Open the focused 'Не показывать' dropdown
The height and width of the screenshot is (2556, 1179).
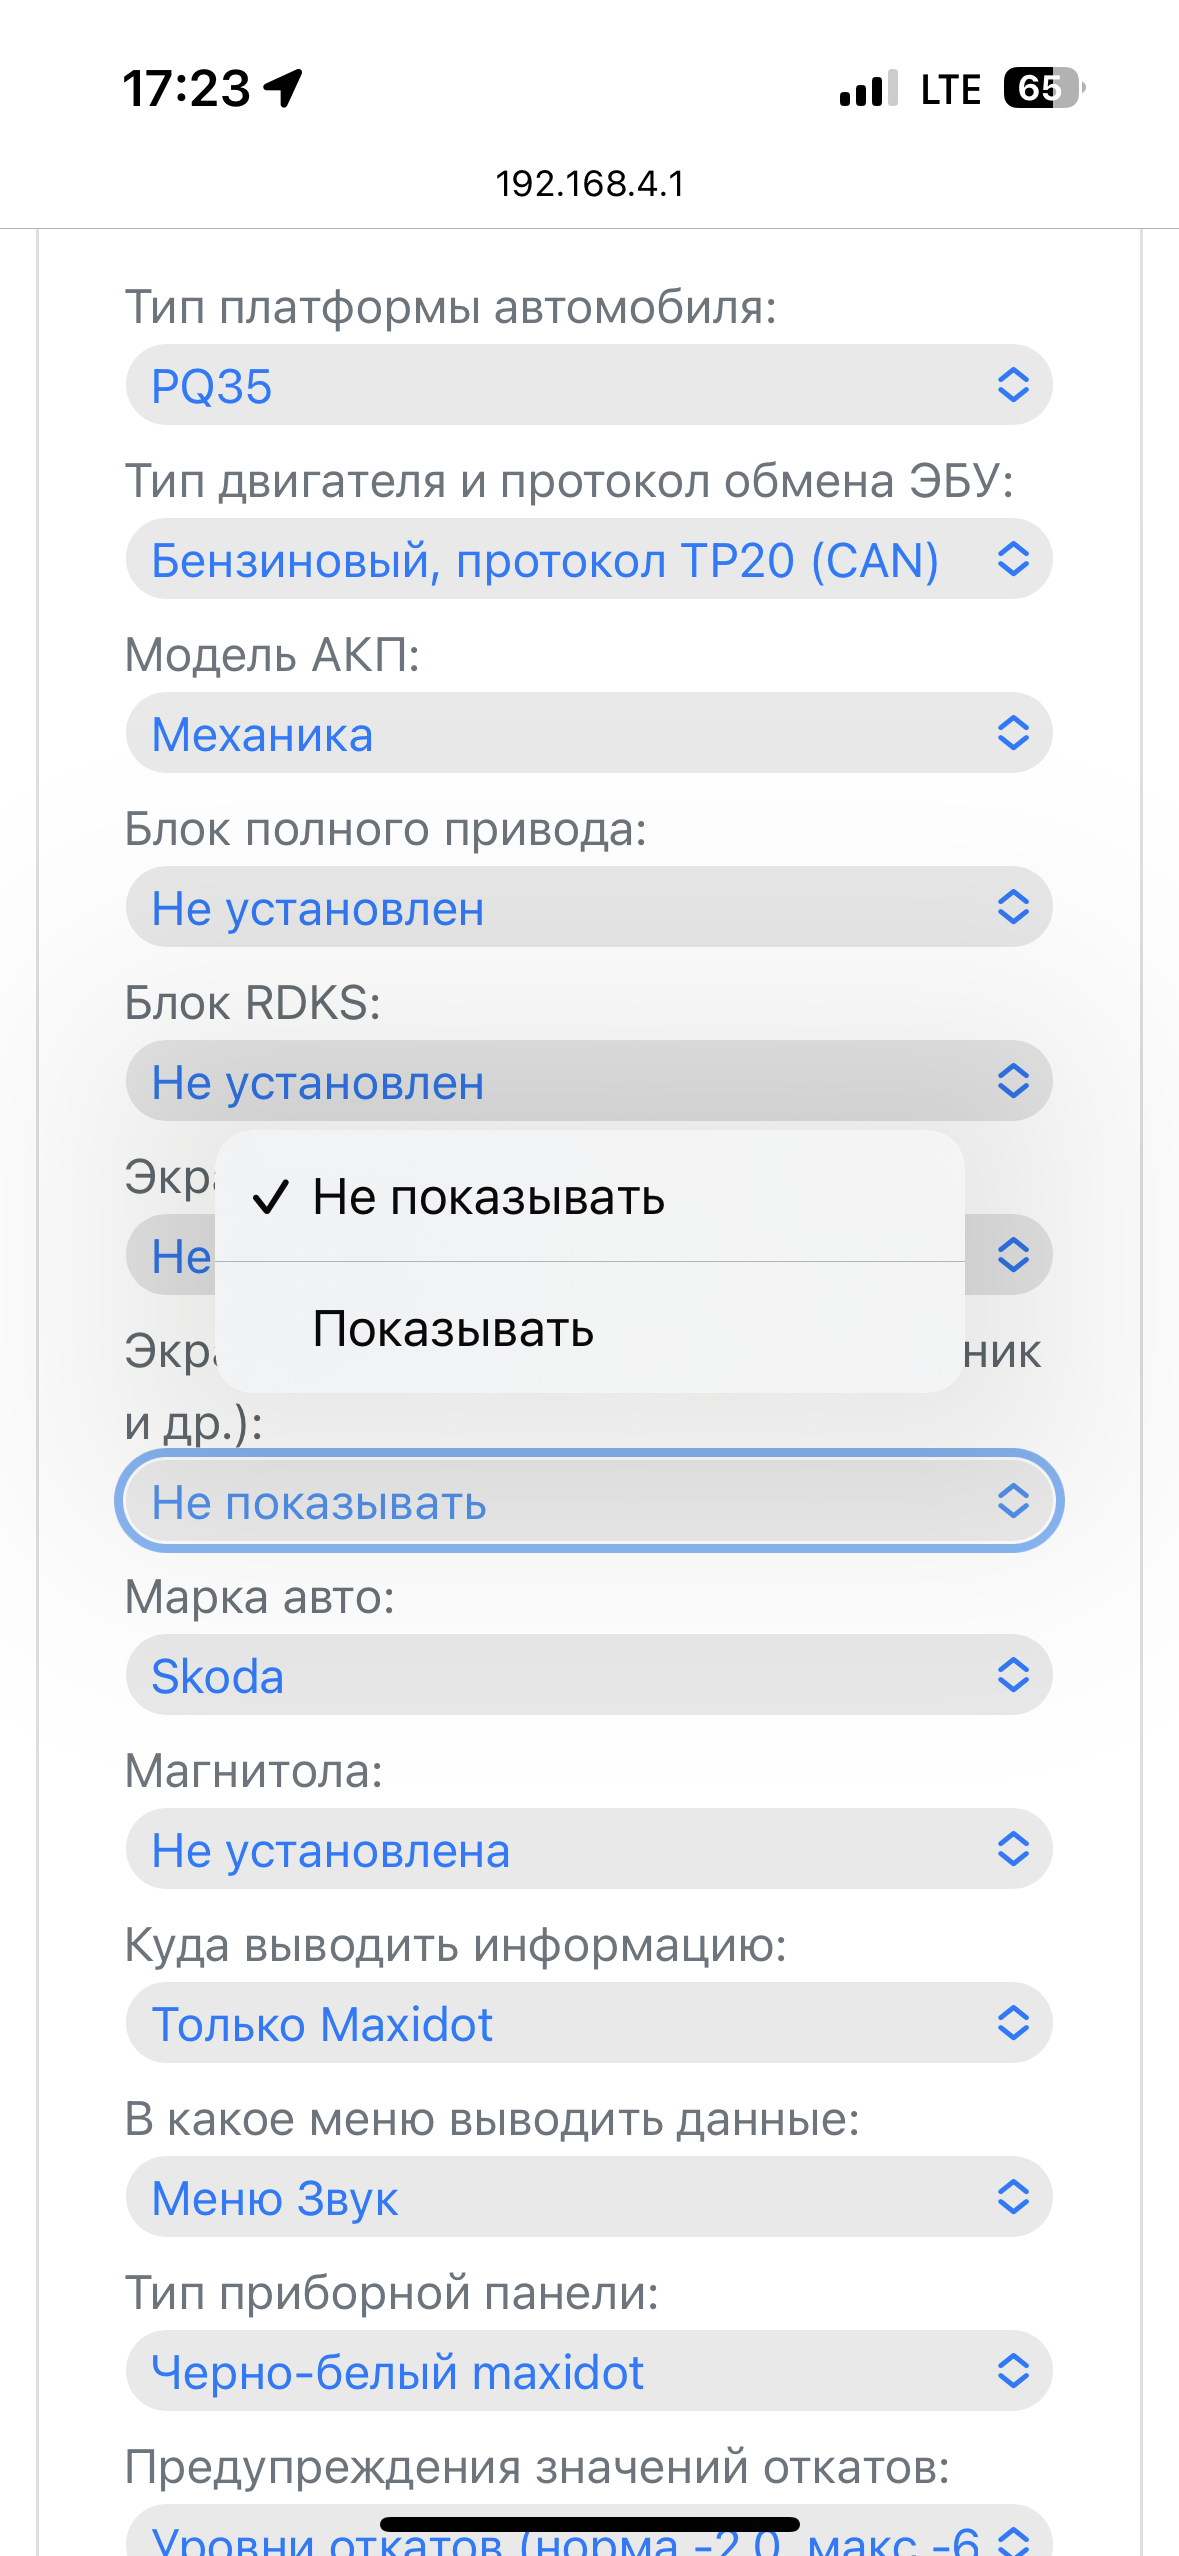pyautogui.click(x=589, y=1501)
